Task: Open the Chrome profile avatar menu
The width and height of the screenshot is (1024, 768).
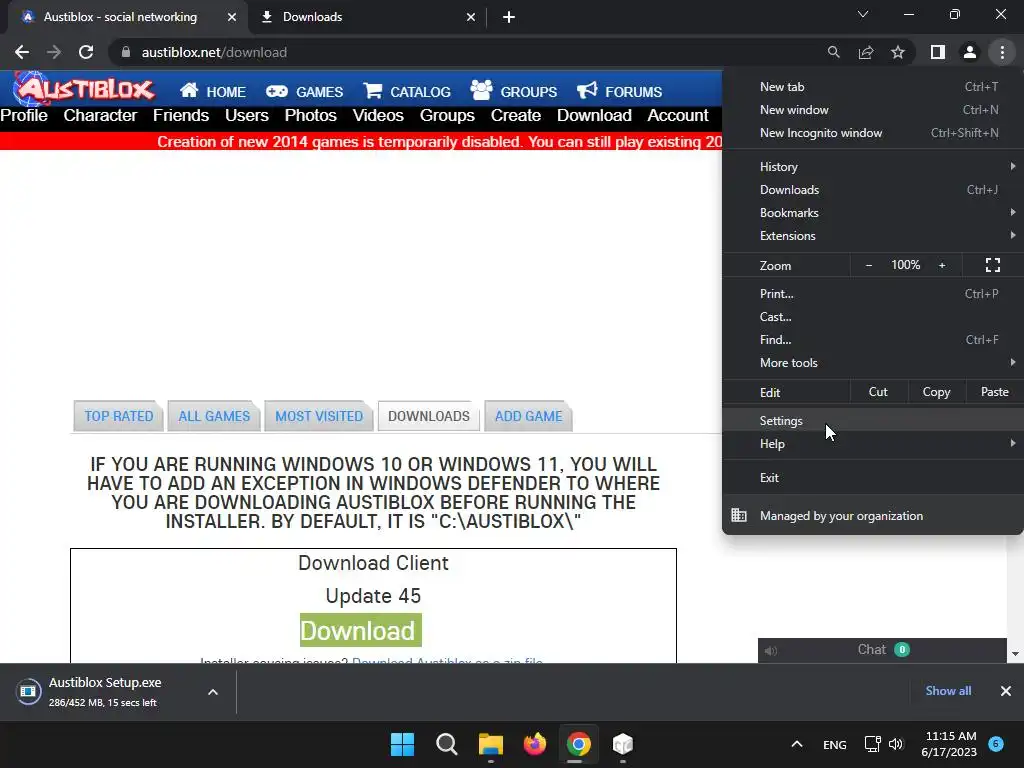Action: [970, 52]
